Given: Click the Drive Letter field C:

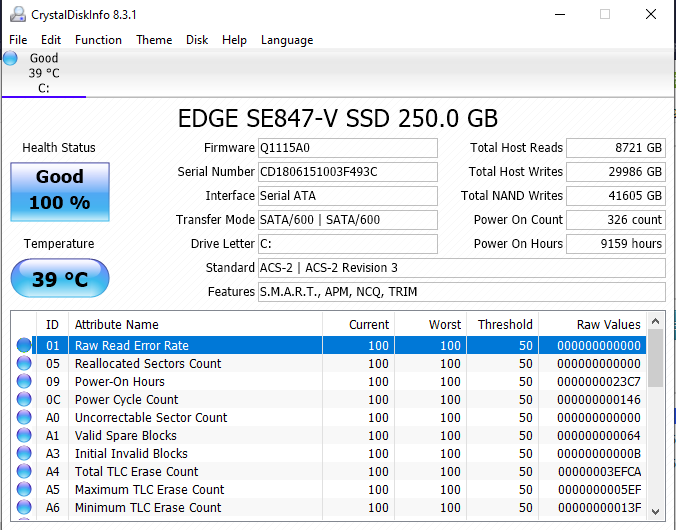Looking at the screenshot, I should click(347, 244).
